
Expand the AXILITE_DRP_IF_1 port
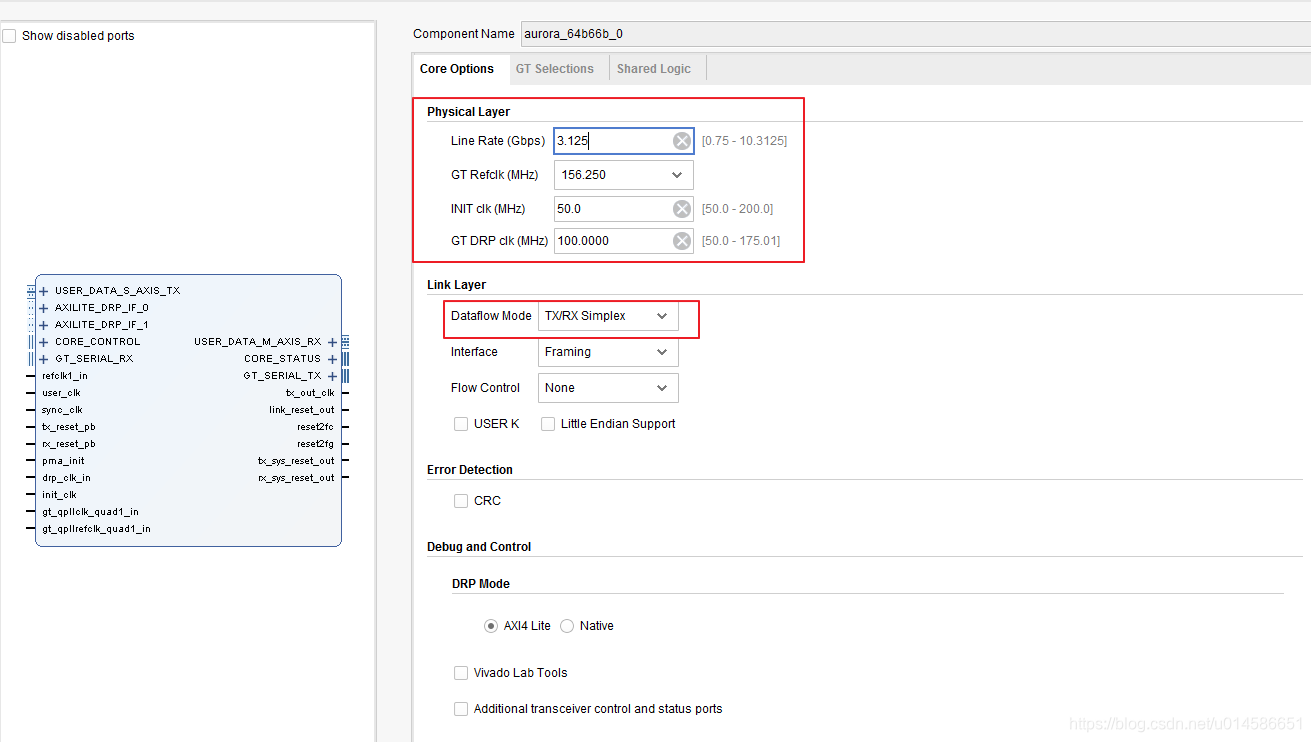[44, 325]
